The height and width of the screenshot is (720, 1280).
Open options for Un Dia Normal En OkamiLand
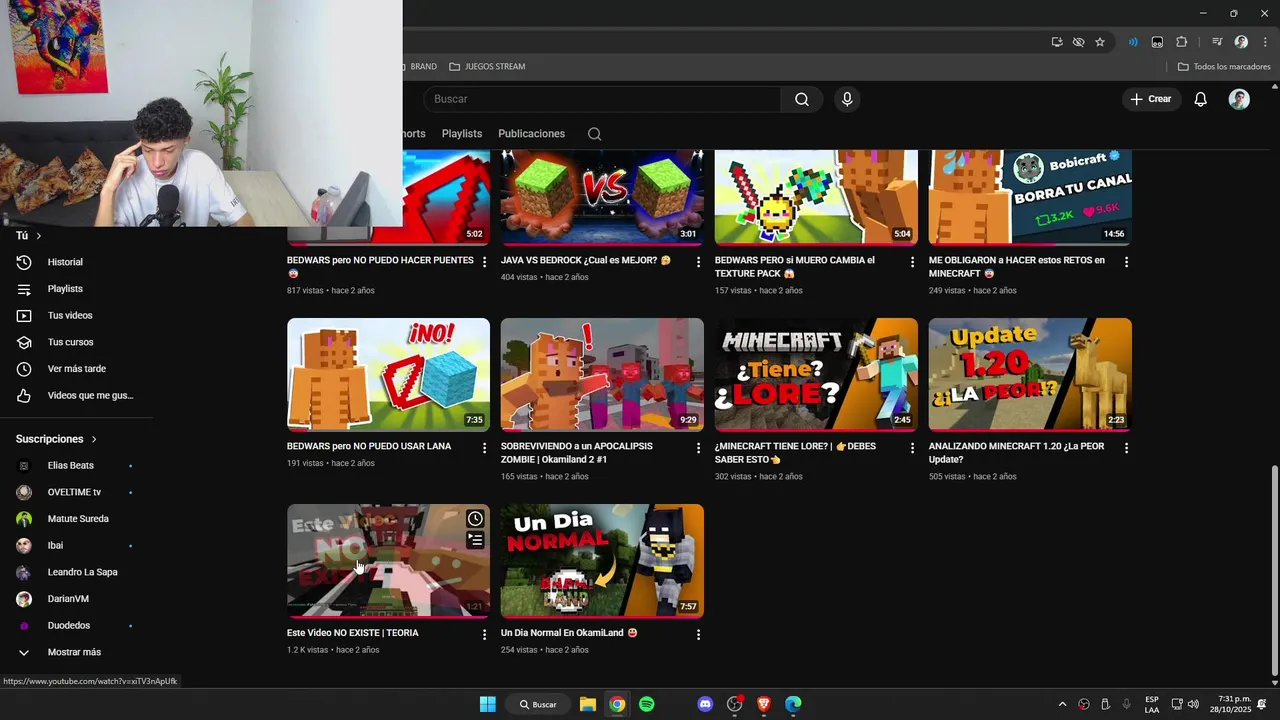[698, 635]
